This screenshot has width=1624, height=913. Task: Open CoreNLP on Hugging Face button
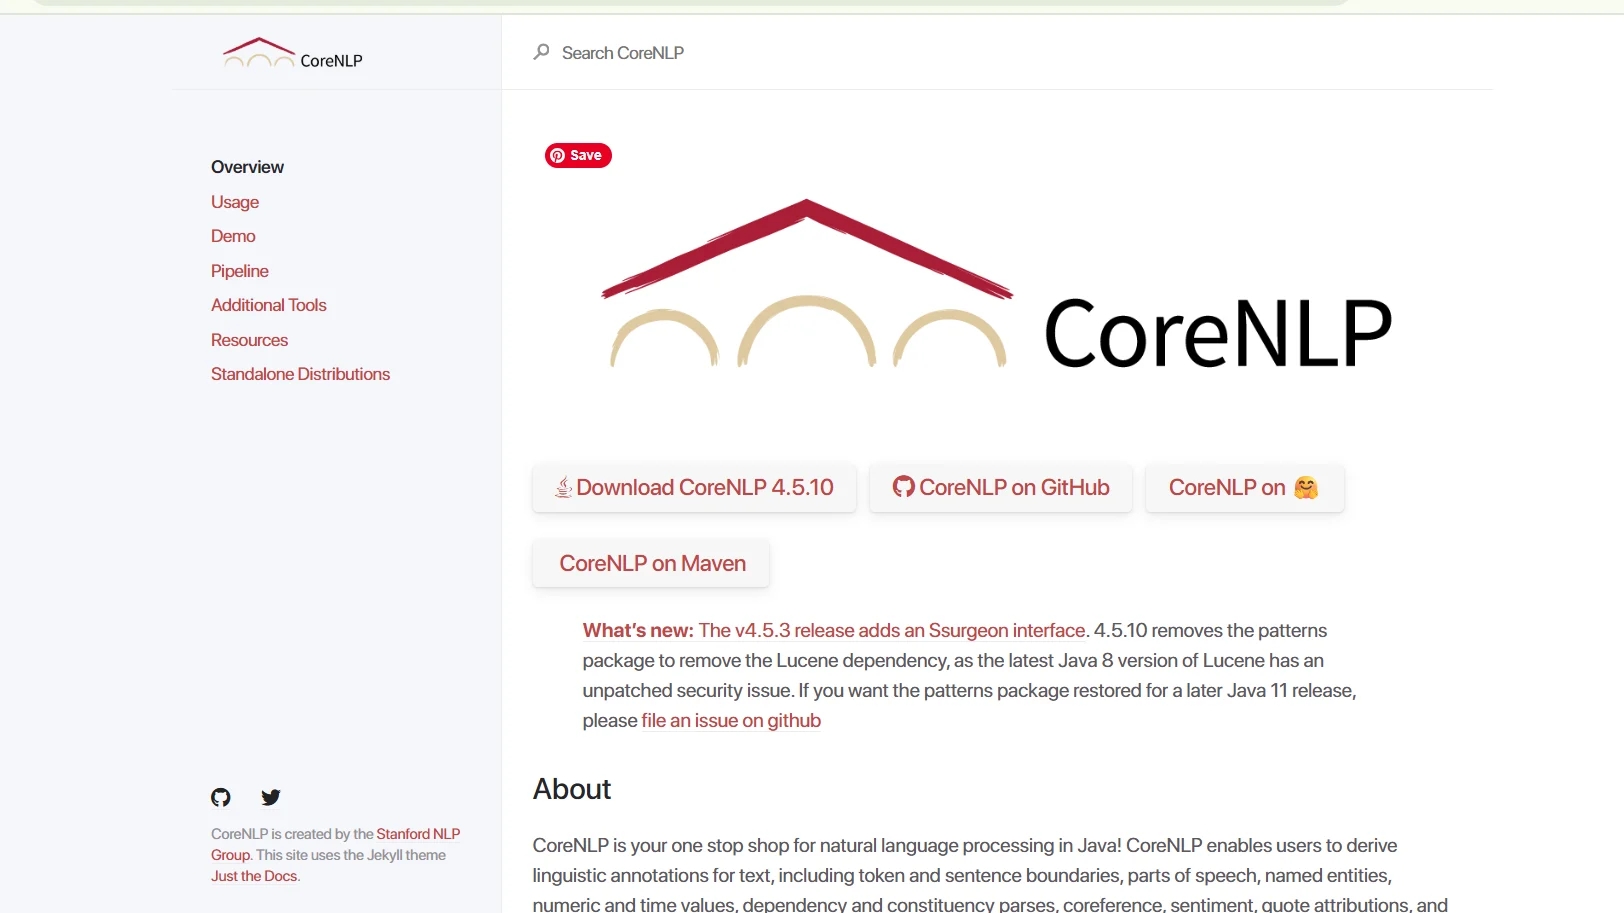1245,488
